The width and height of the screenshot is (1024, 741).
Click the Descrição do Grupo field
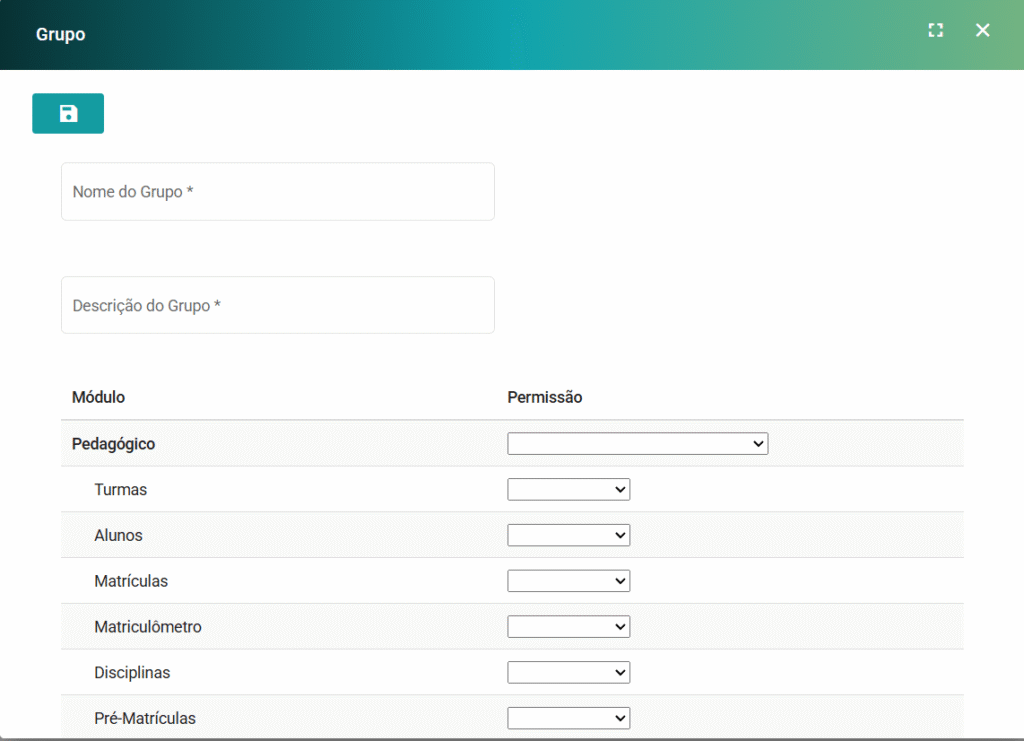277,305
